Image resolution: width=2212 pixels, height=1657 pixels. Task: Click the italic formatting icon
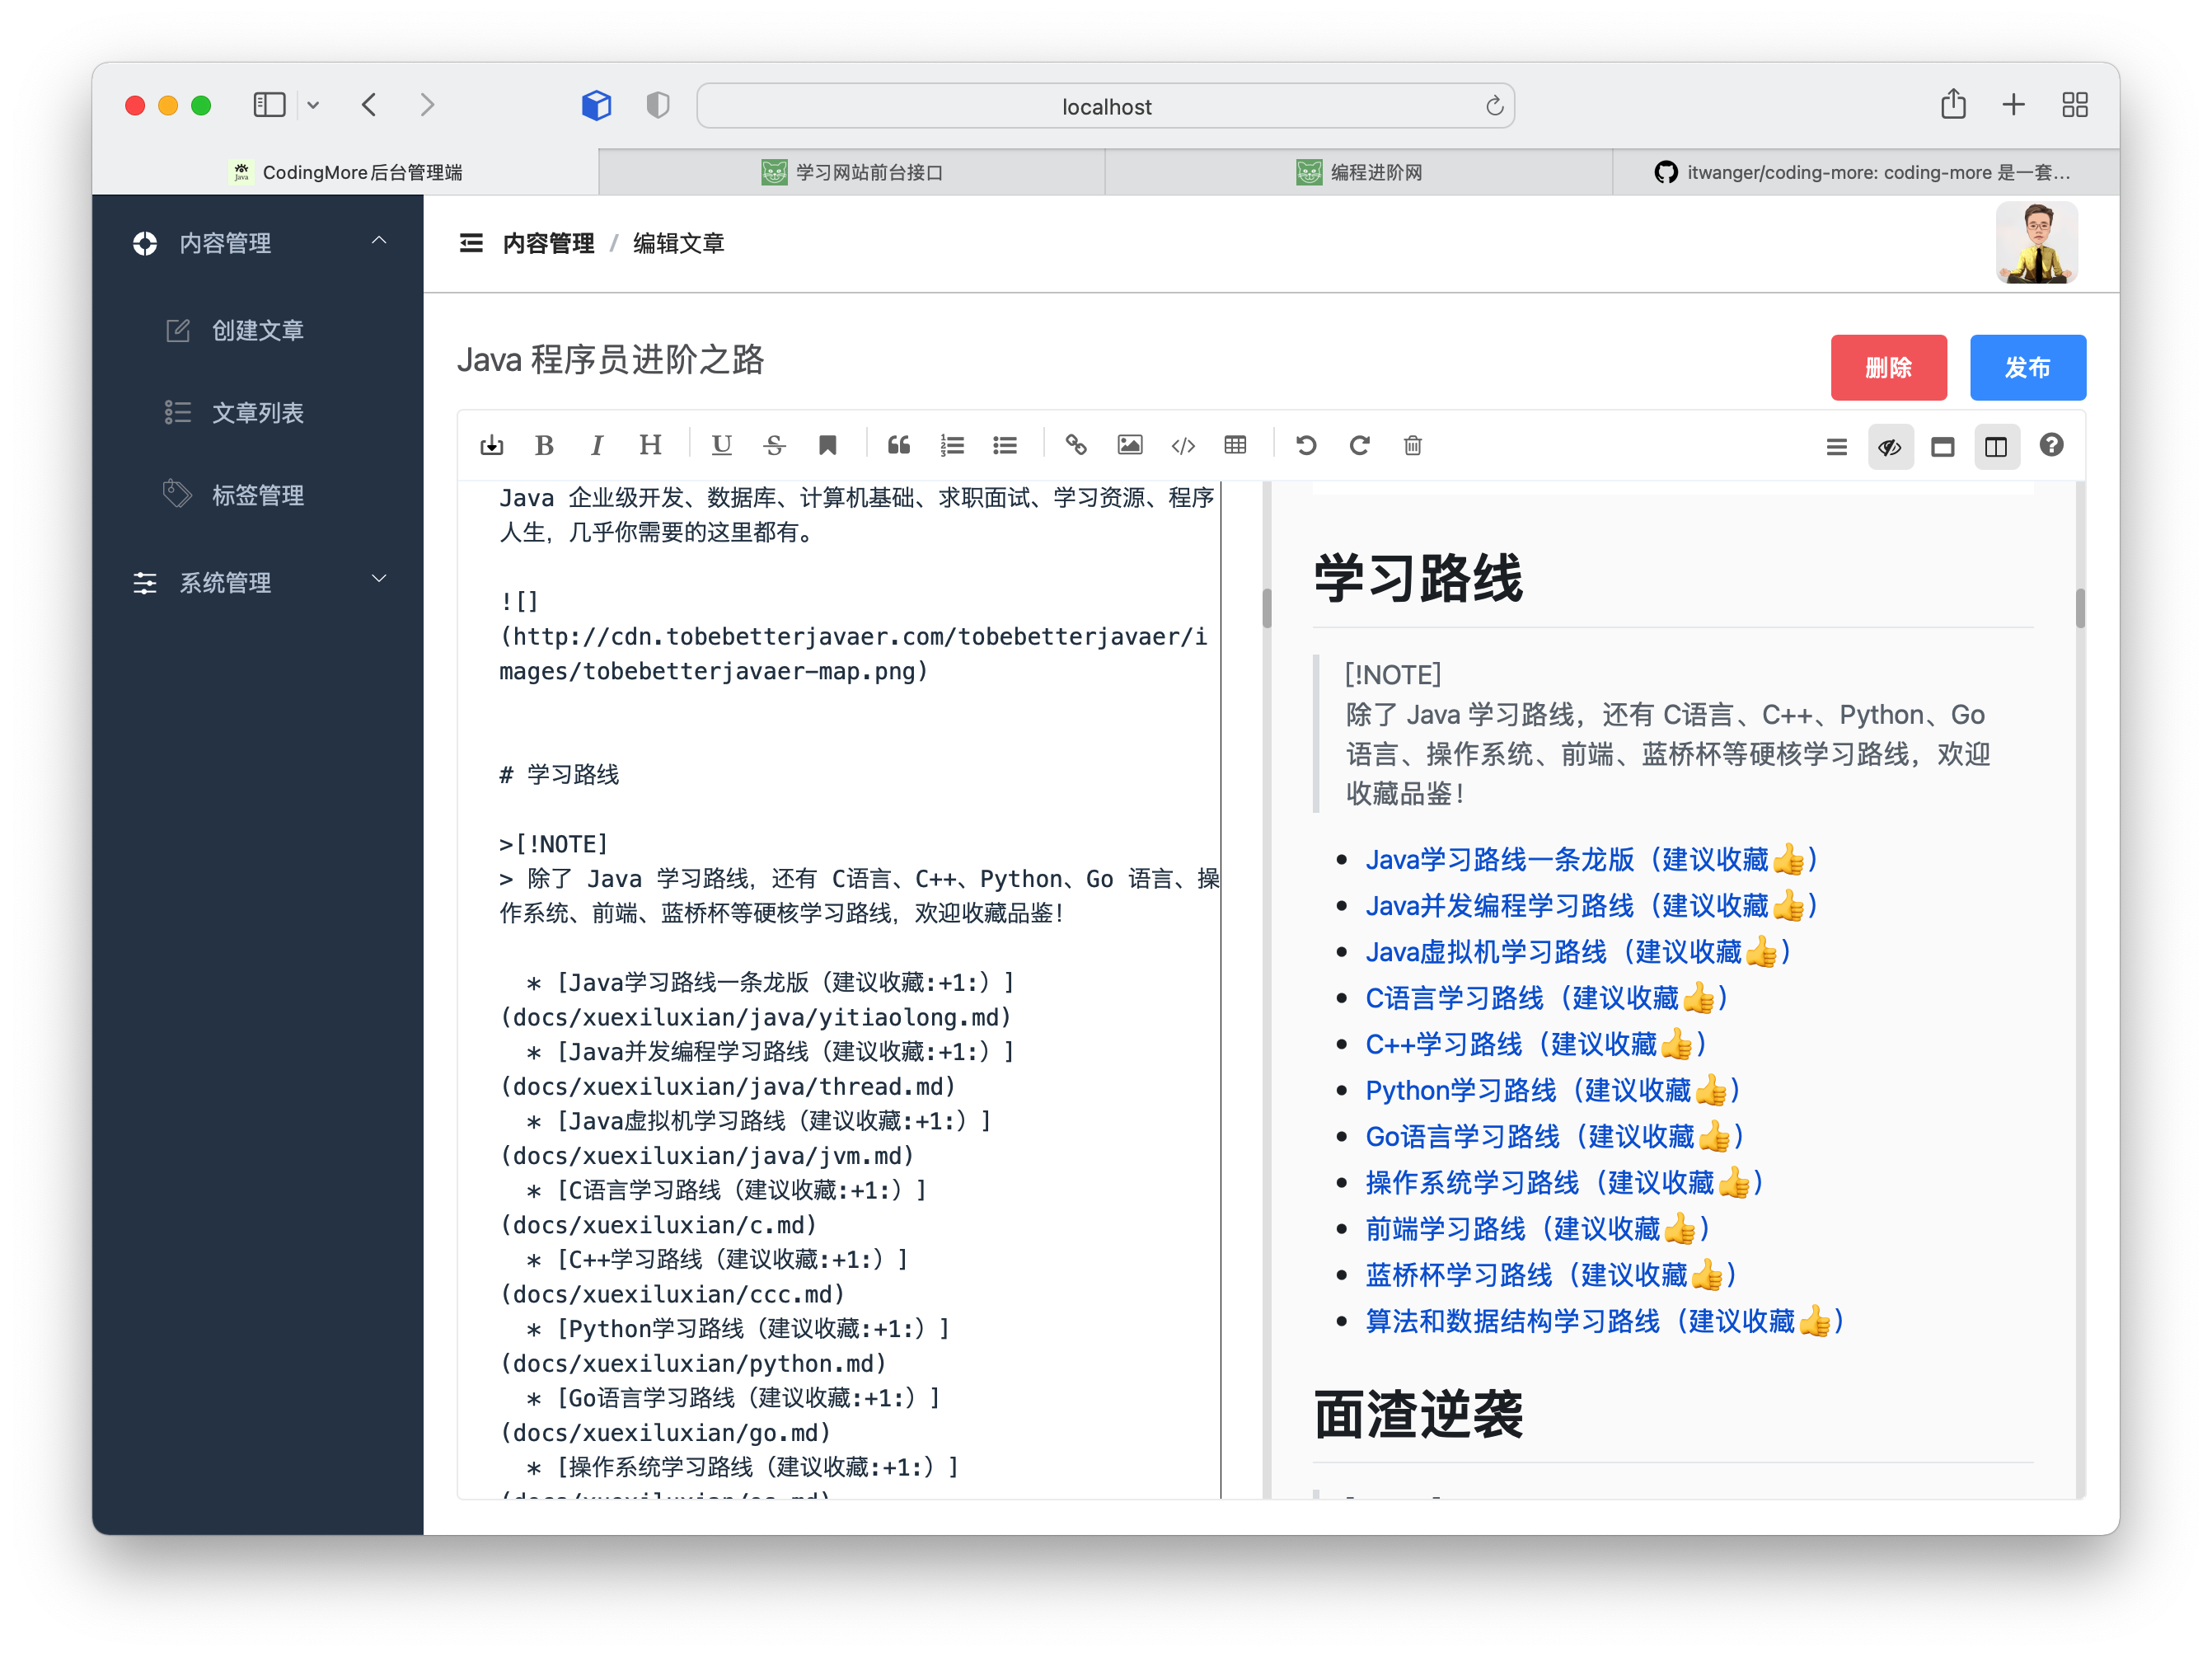pos(597,445)
